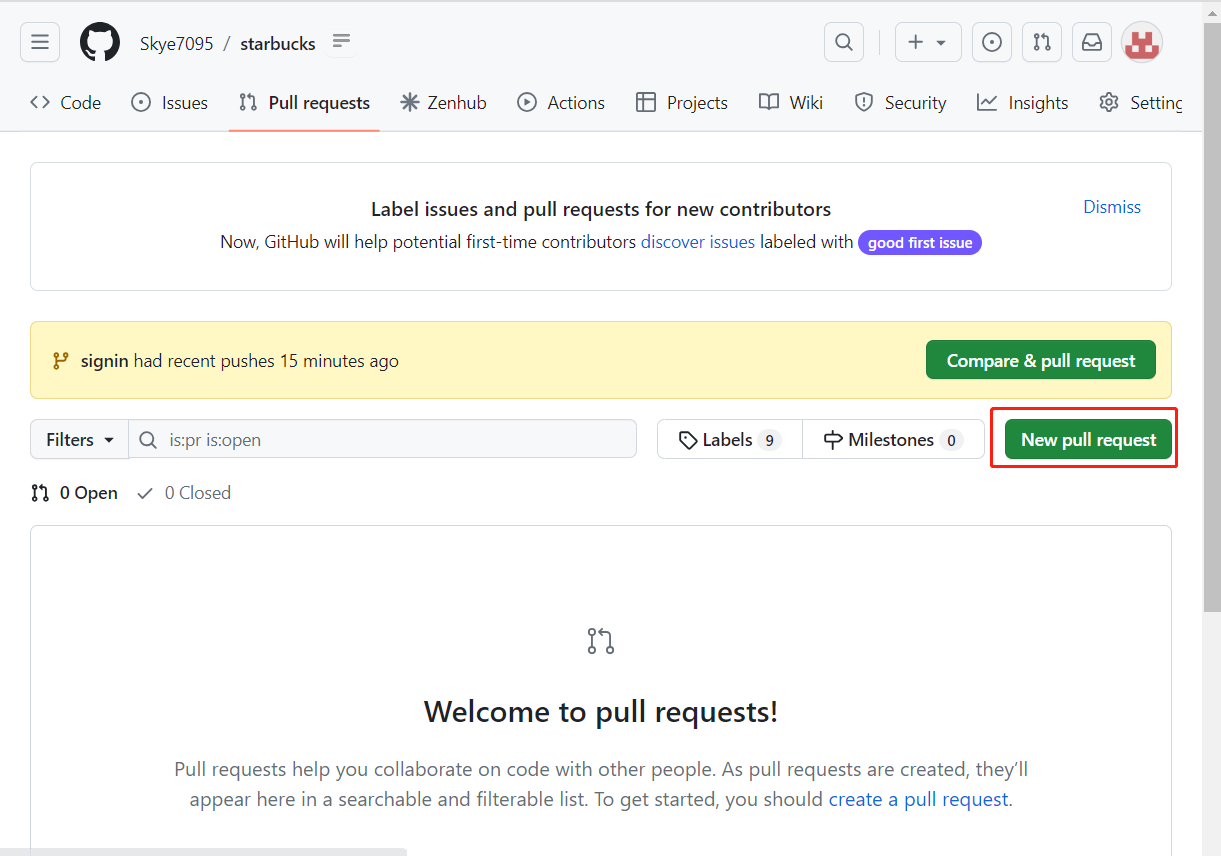
Task: Open the Milestones button
Action: pyautogui.click(x=894, y=439)
